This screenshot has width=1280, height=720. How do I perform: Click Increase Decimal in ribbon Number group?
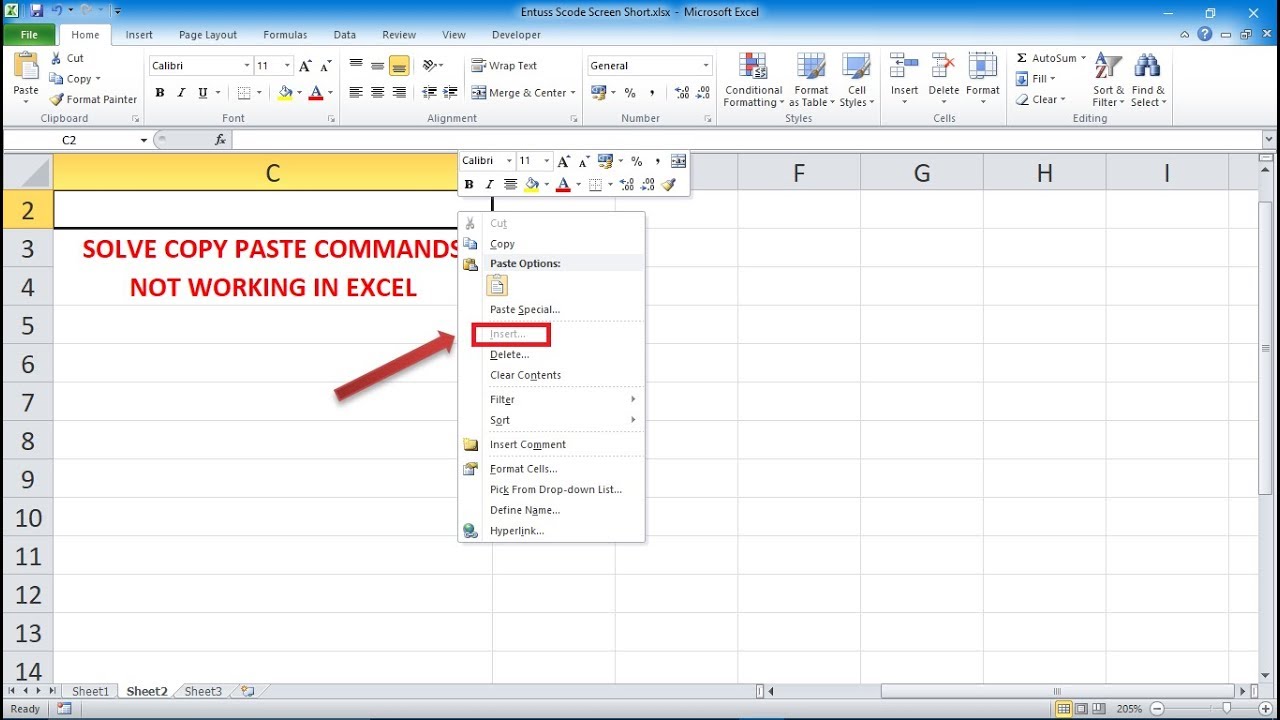[682, 93]
